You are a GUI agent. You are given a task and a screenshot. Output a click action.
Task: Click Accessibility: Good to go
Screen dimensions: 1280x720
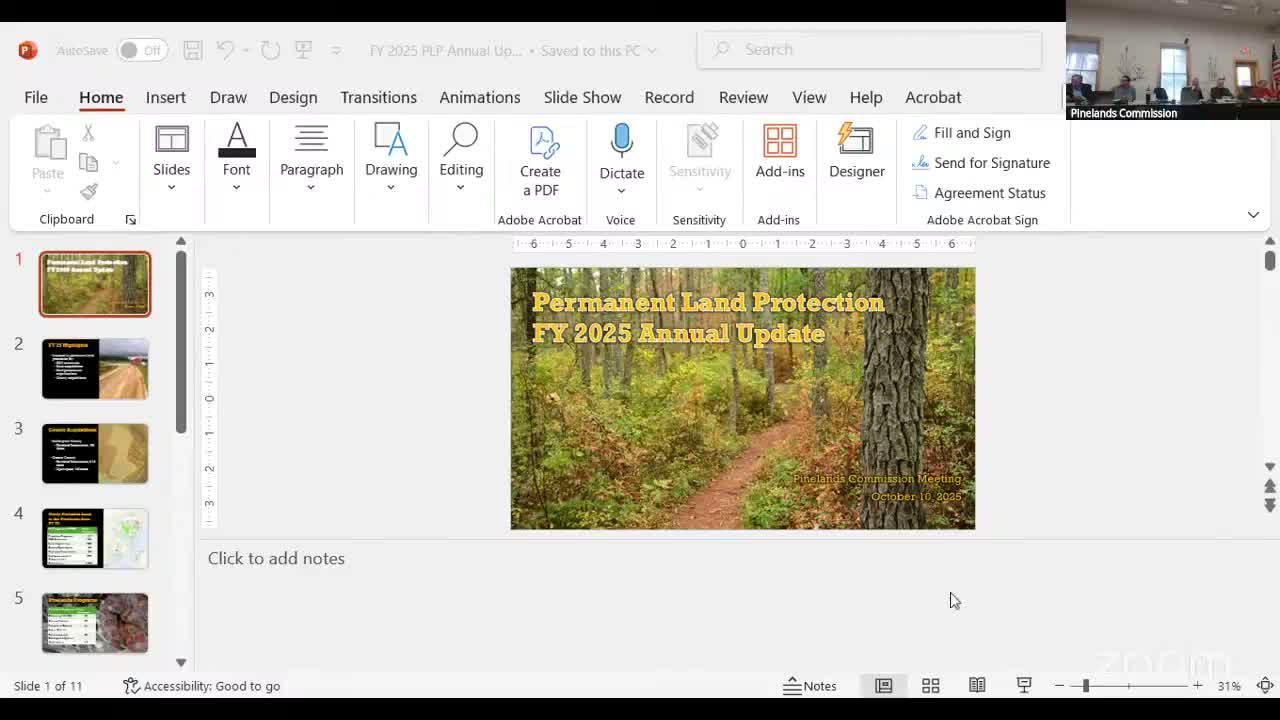click(201, 686)
